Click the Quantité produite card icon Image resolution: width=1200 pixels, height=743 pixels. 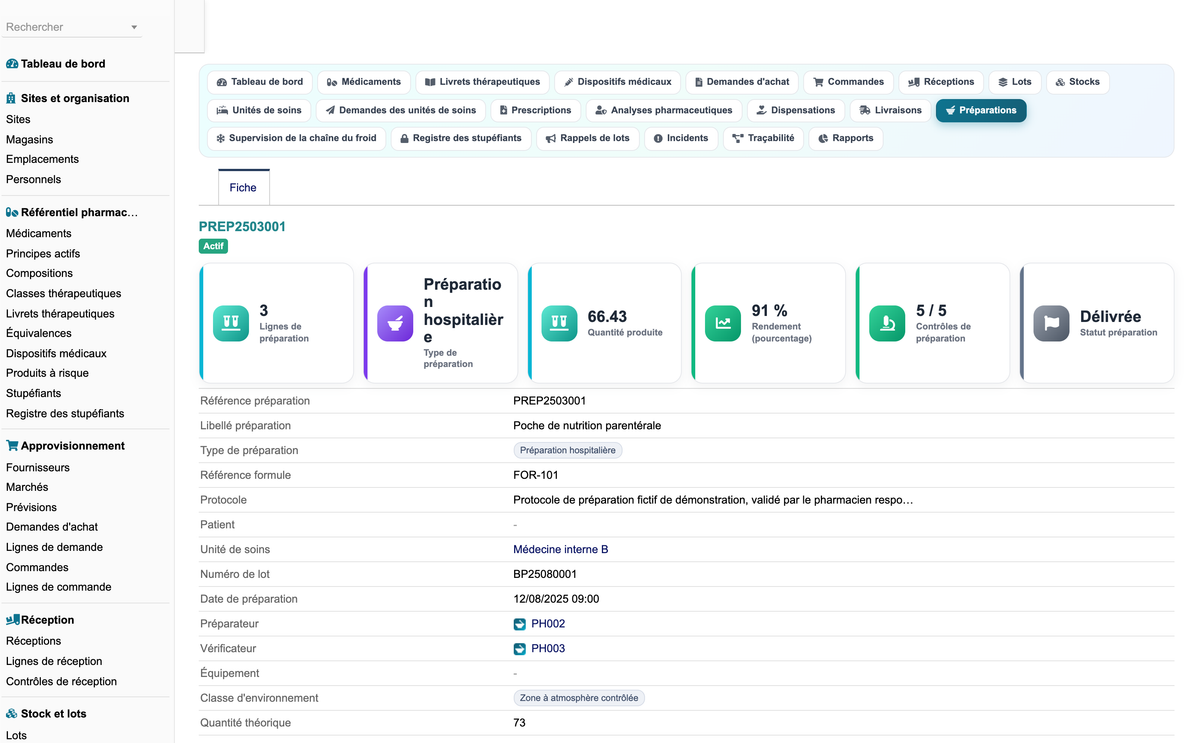coord(559,323)
